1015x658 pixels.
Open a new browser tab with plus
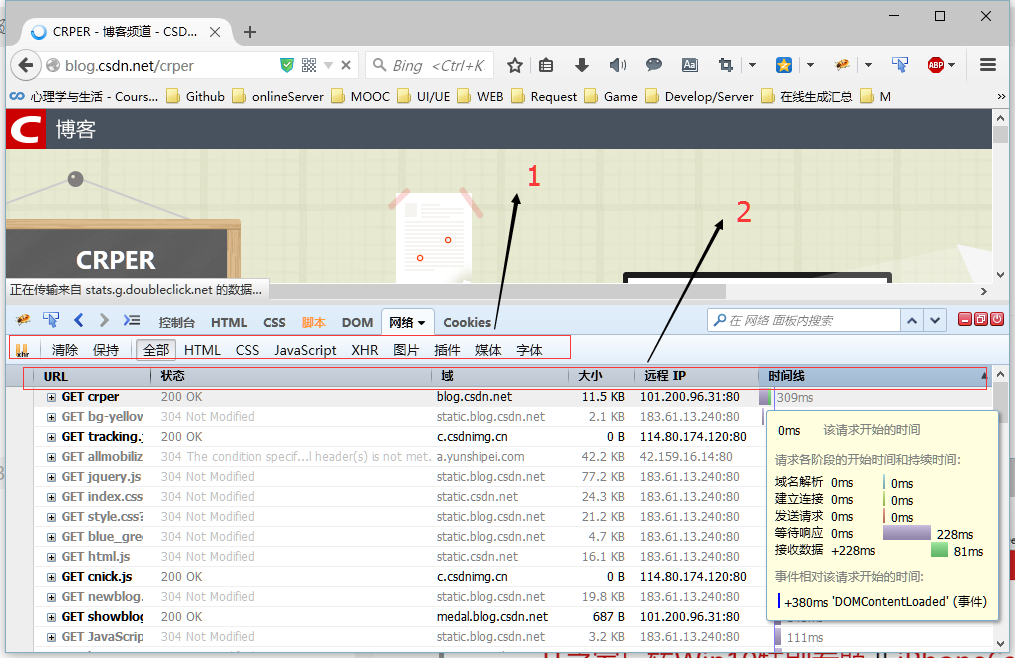[x=250, y=32]
